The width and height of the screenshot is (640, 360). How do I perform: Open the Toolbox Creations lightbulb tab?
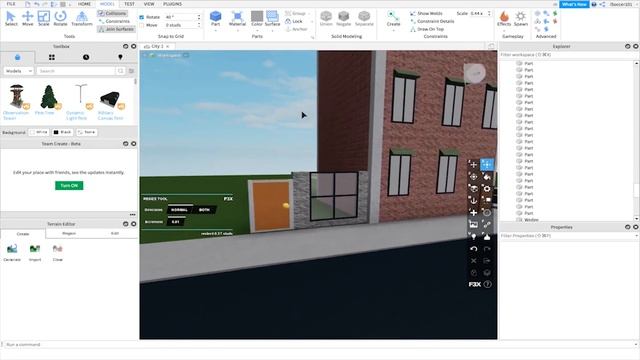(120, 57)
